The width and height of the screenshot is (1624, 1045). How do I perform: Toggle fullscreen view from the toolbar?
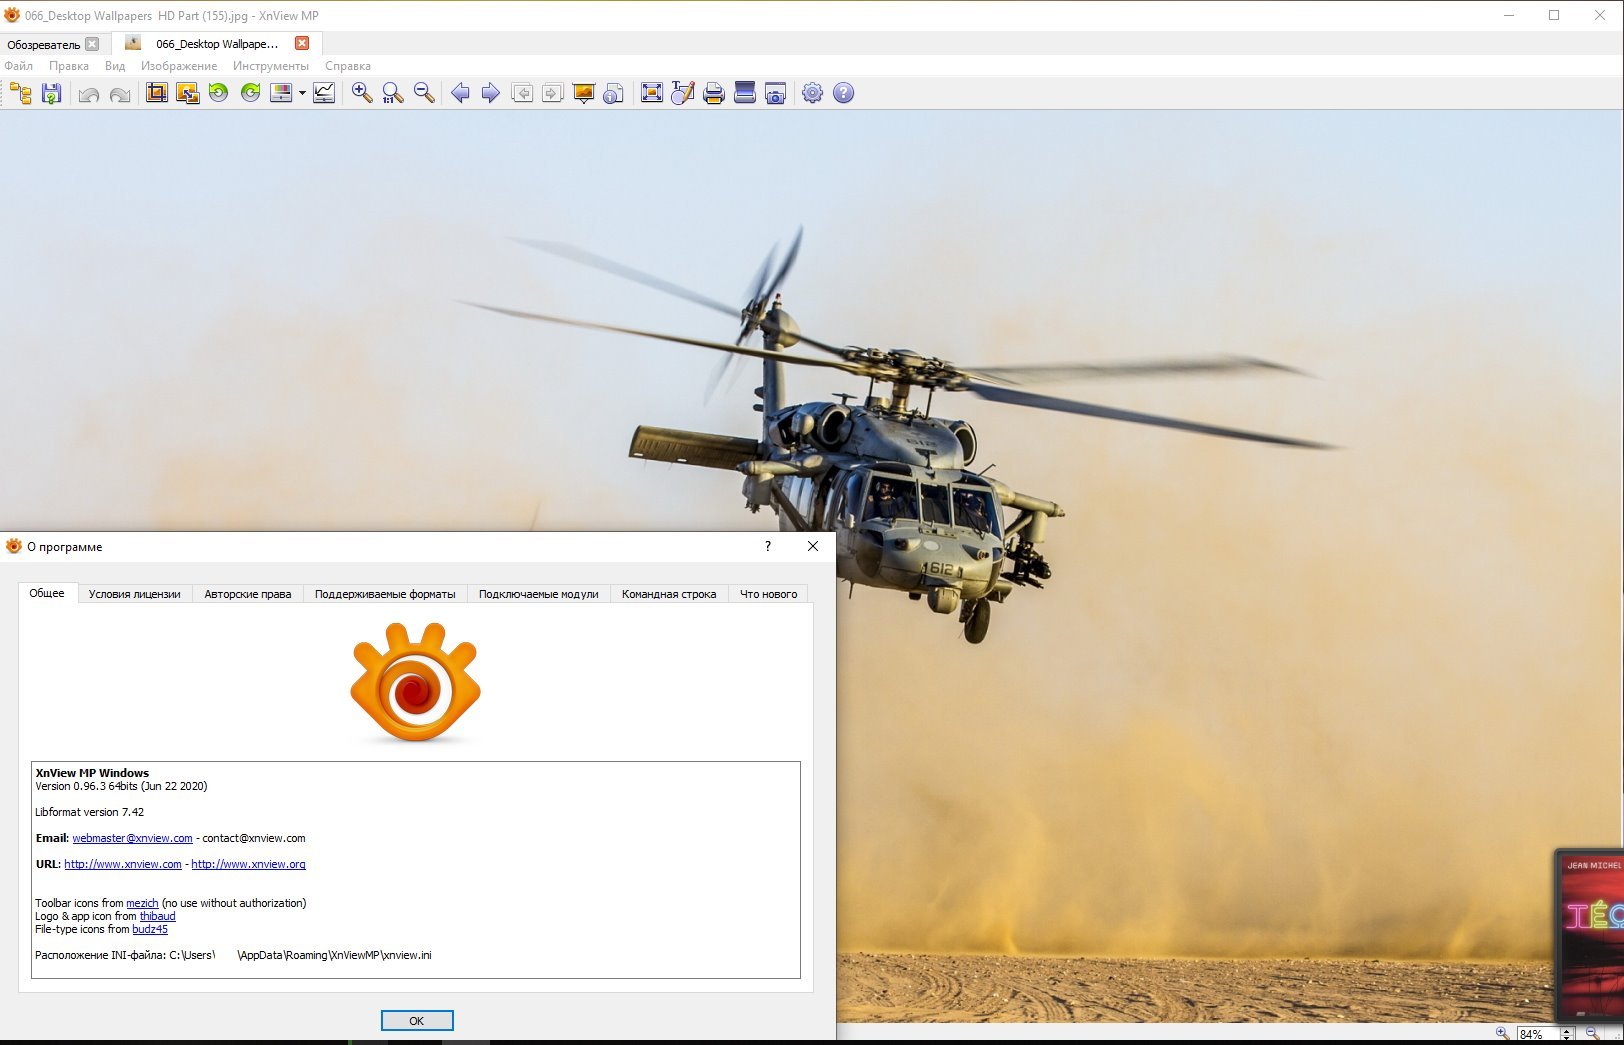651,93
